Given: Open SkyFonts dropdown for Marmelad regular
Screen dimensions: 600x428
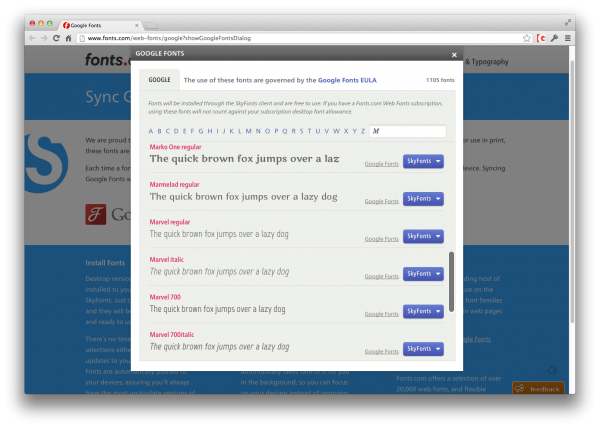Looking at the screenshot, I should (x=423, y=199).
